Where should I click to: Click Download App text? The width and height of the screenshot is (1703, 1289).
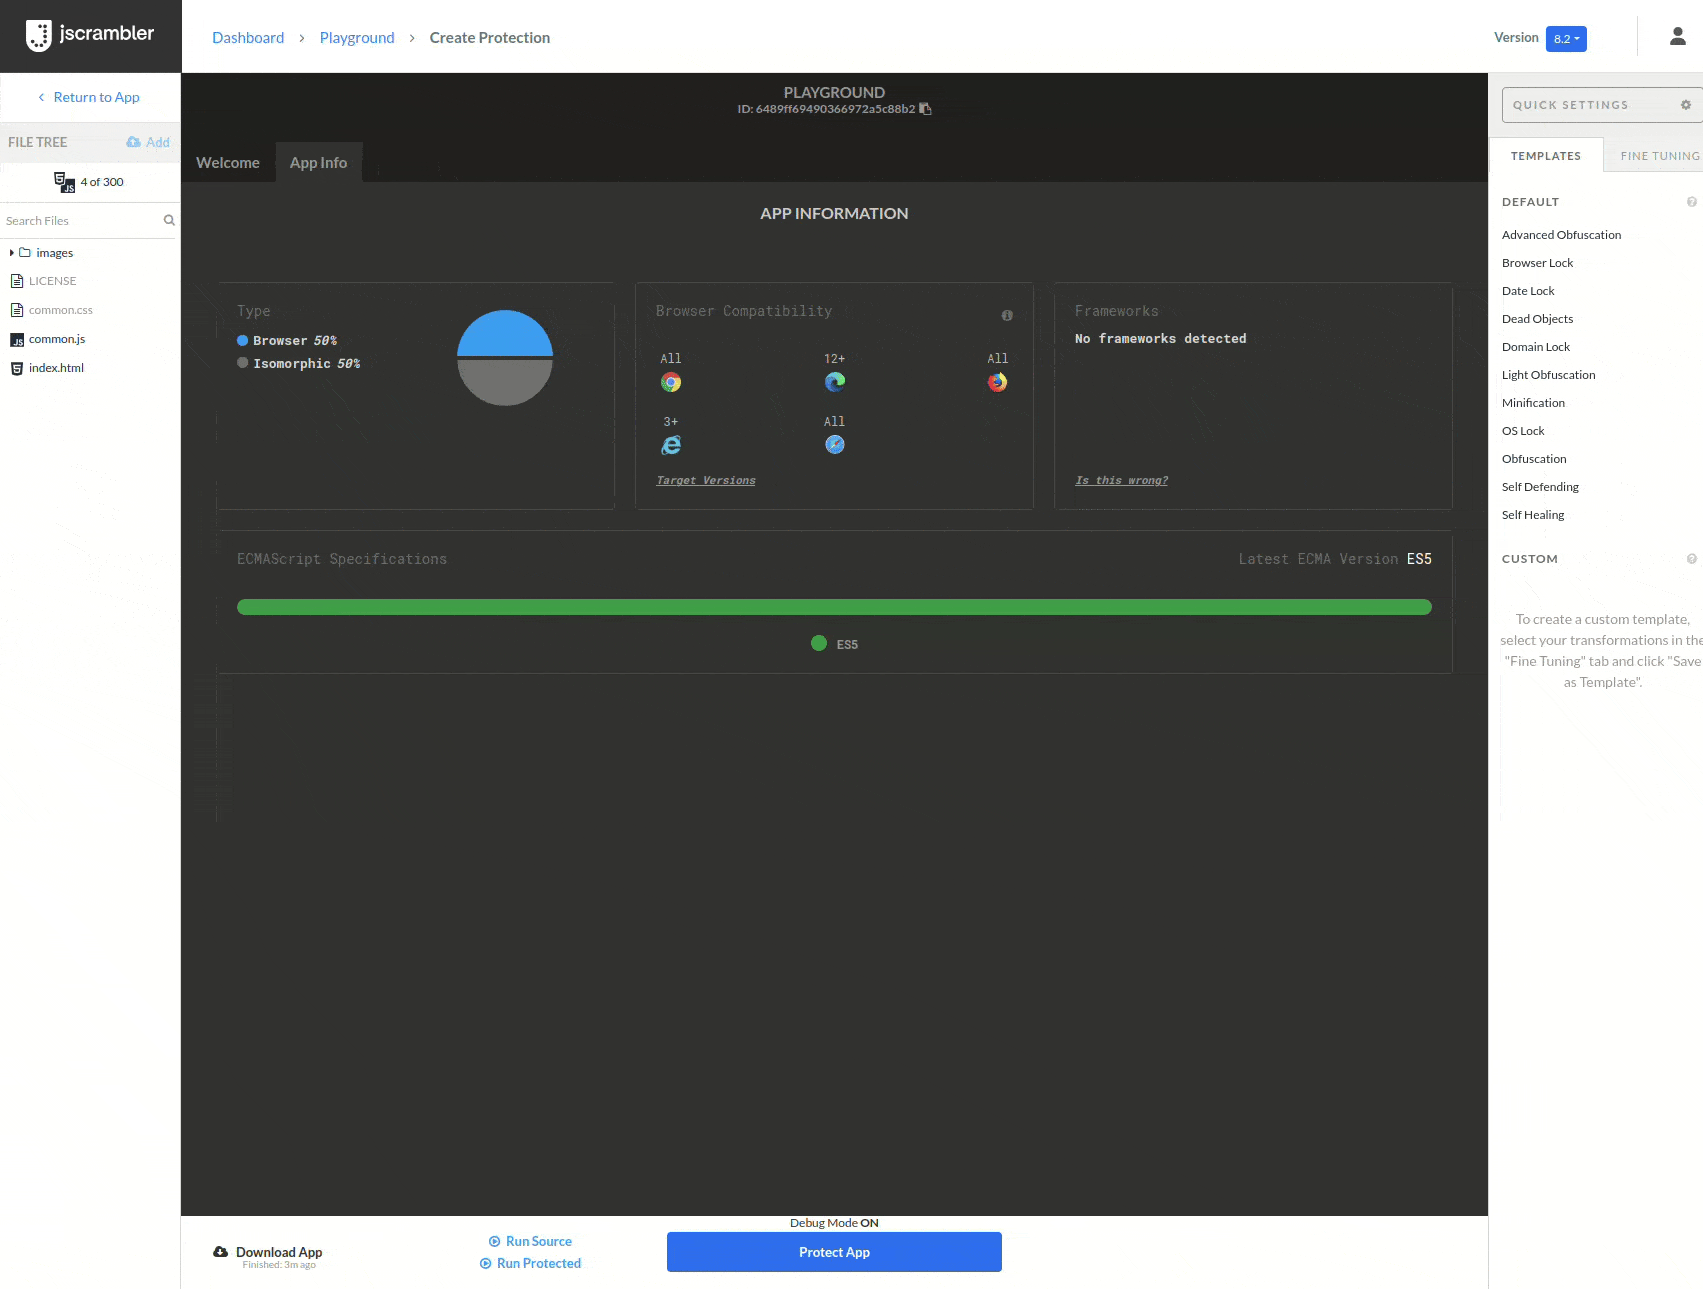[279, 1252]
